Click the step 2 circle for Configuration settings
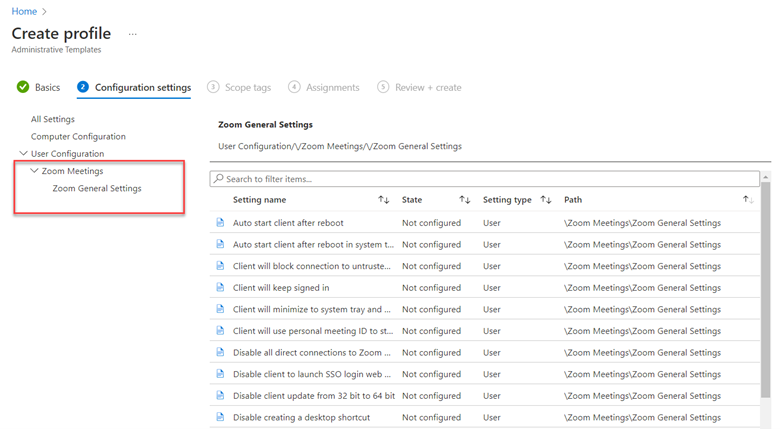 point(83,87)
